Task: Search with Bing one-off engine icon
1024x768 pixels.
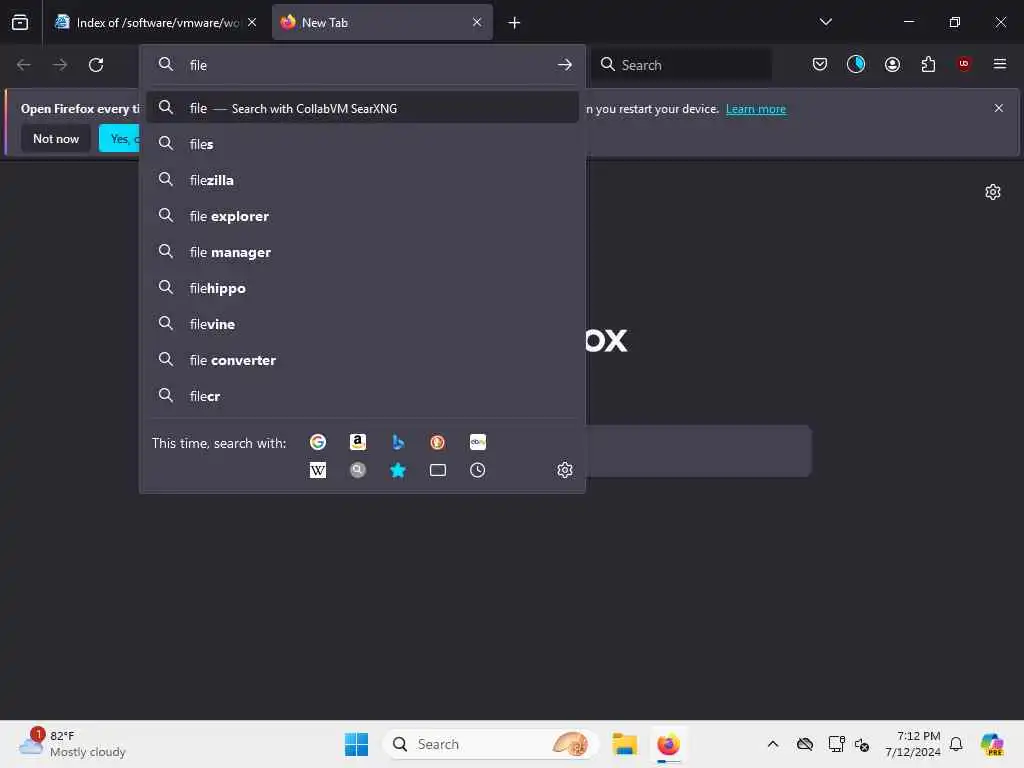Action: (398, 442)
